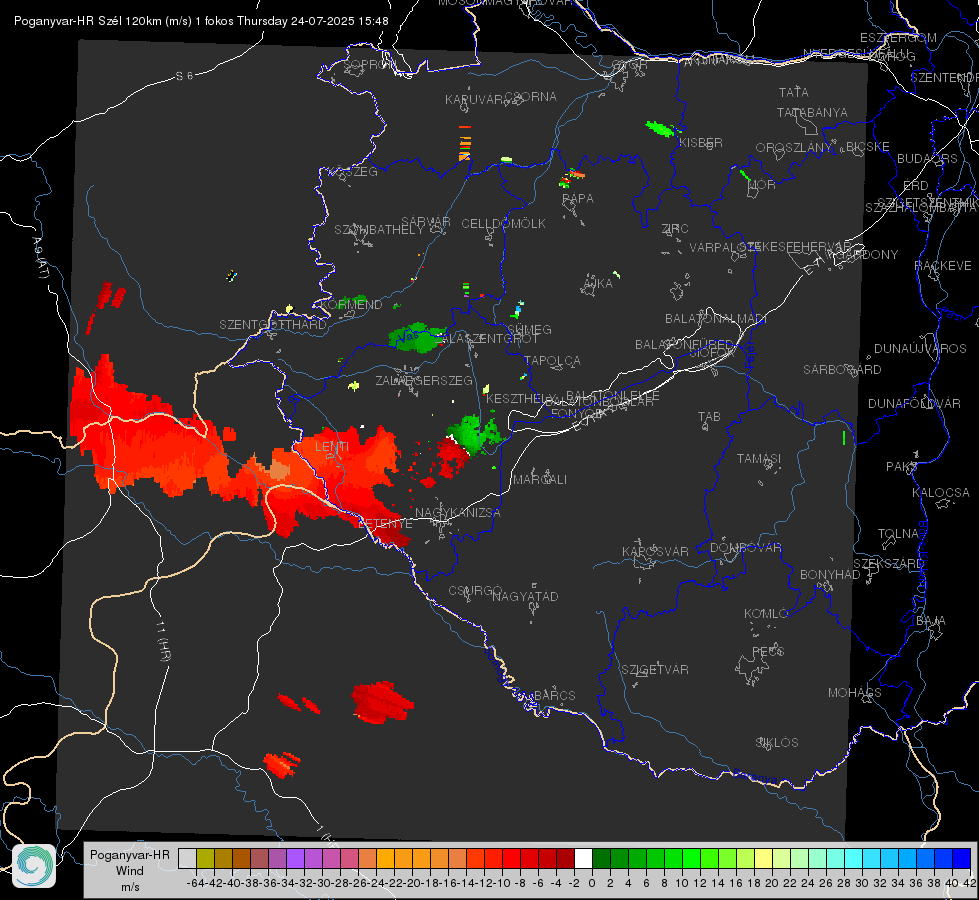Pick the gray swatch at legend's left end

point(187,858)
